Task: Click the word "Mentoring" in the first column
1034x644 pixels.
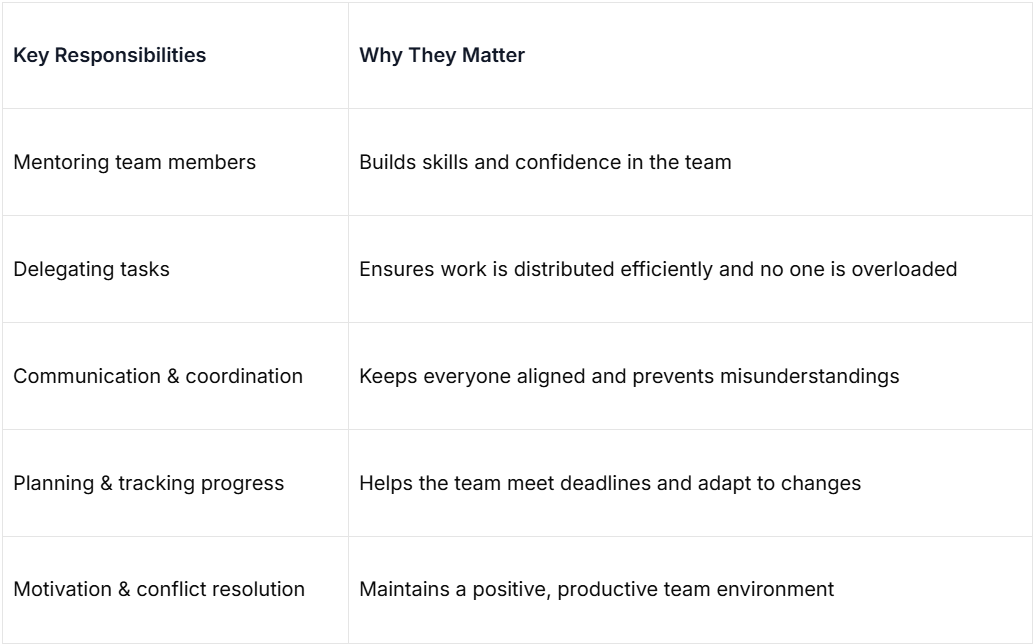Action: coord(58,162)
